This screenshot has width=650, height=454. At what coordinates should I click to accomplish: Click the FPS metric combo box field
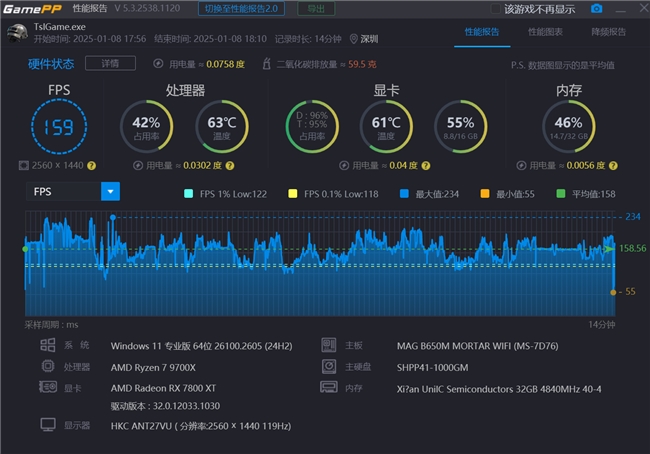tap(73, 192)
